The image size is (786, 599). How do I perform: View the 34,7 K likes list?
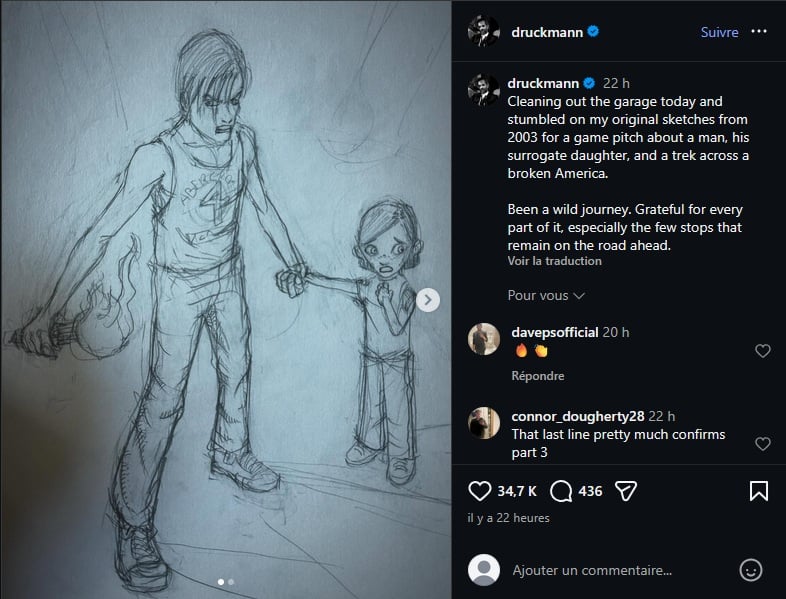click(x=517, y=491)
